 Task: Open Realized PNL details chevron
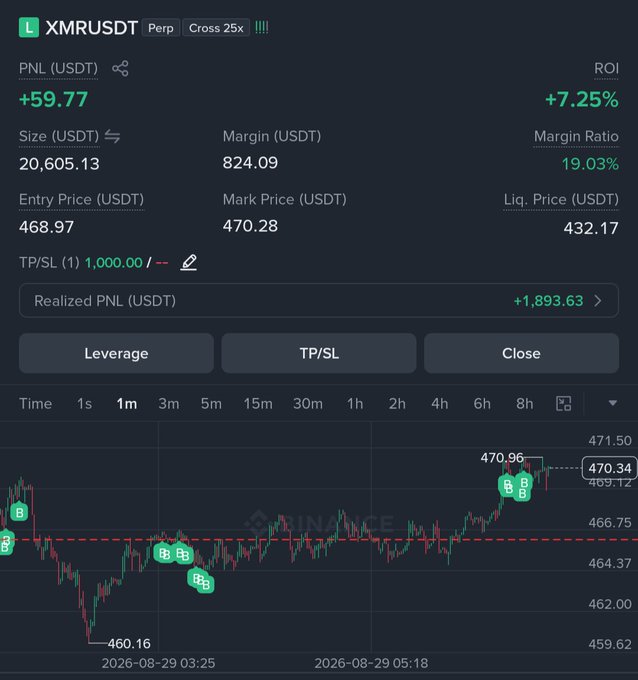point(598,301)
